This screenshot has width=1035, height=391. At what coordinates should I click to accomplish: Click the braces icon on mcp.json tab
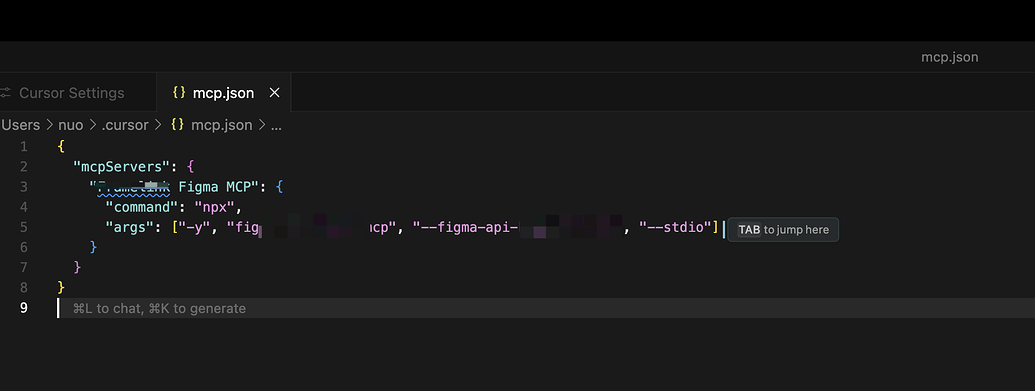point(179,92)
